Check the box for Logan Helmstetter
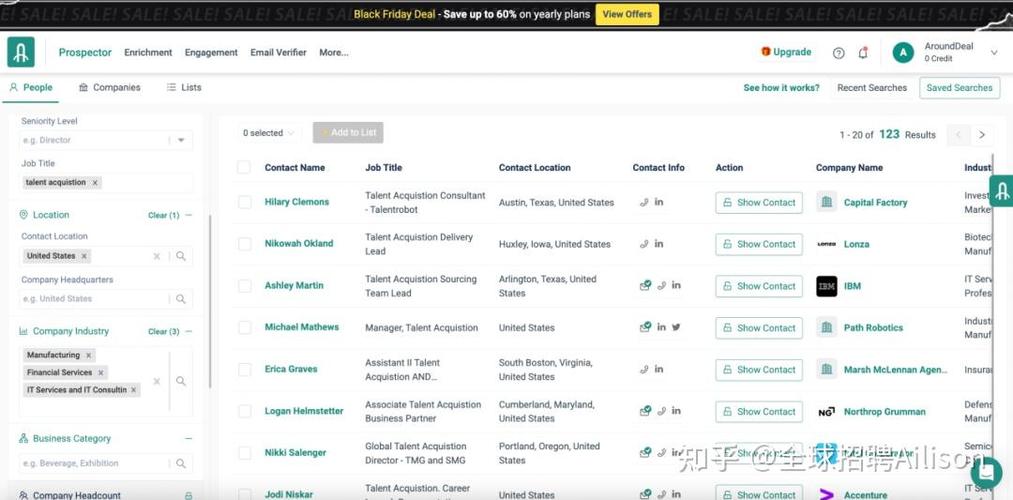The height and width of the screenshot is (500, 1013). (x=245, y=411)
